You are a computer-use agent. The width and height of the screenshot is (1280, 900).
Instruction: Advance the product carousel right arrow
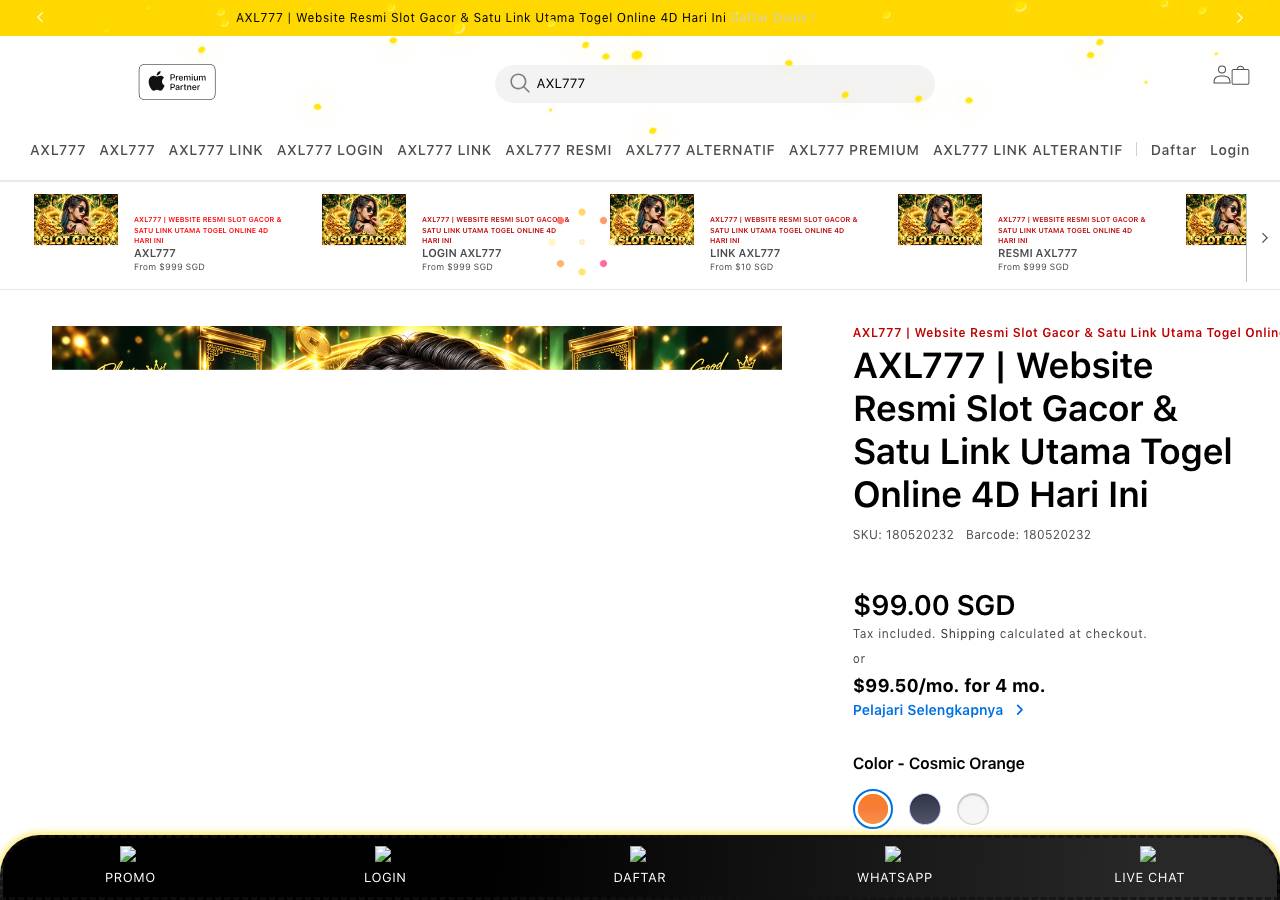coord(1265,237)
